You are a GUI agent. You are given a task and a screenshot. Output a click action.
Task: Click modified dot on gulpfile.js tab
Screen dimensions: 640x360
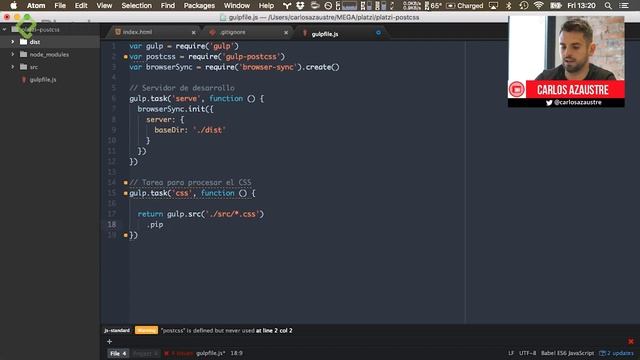point(378,33)
